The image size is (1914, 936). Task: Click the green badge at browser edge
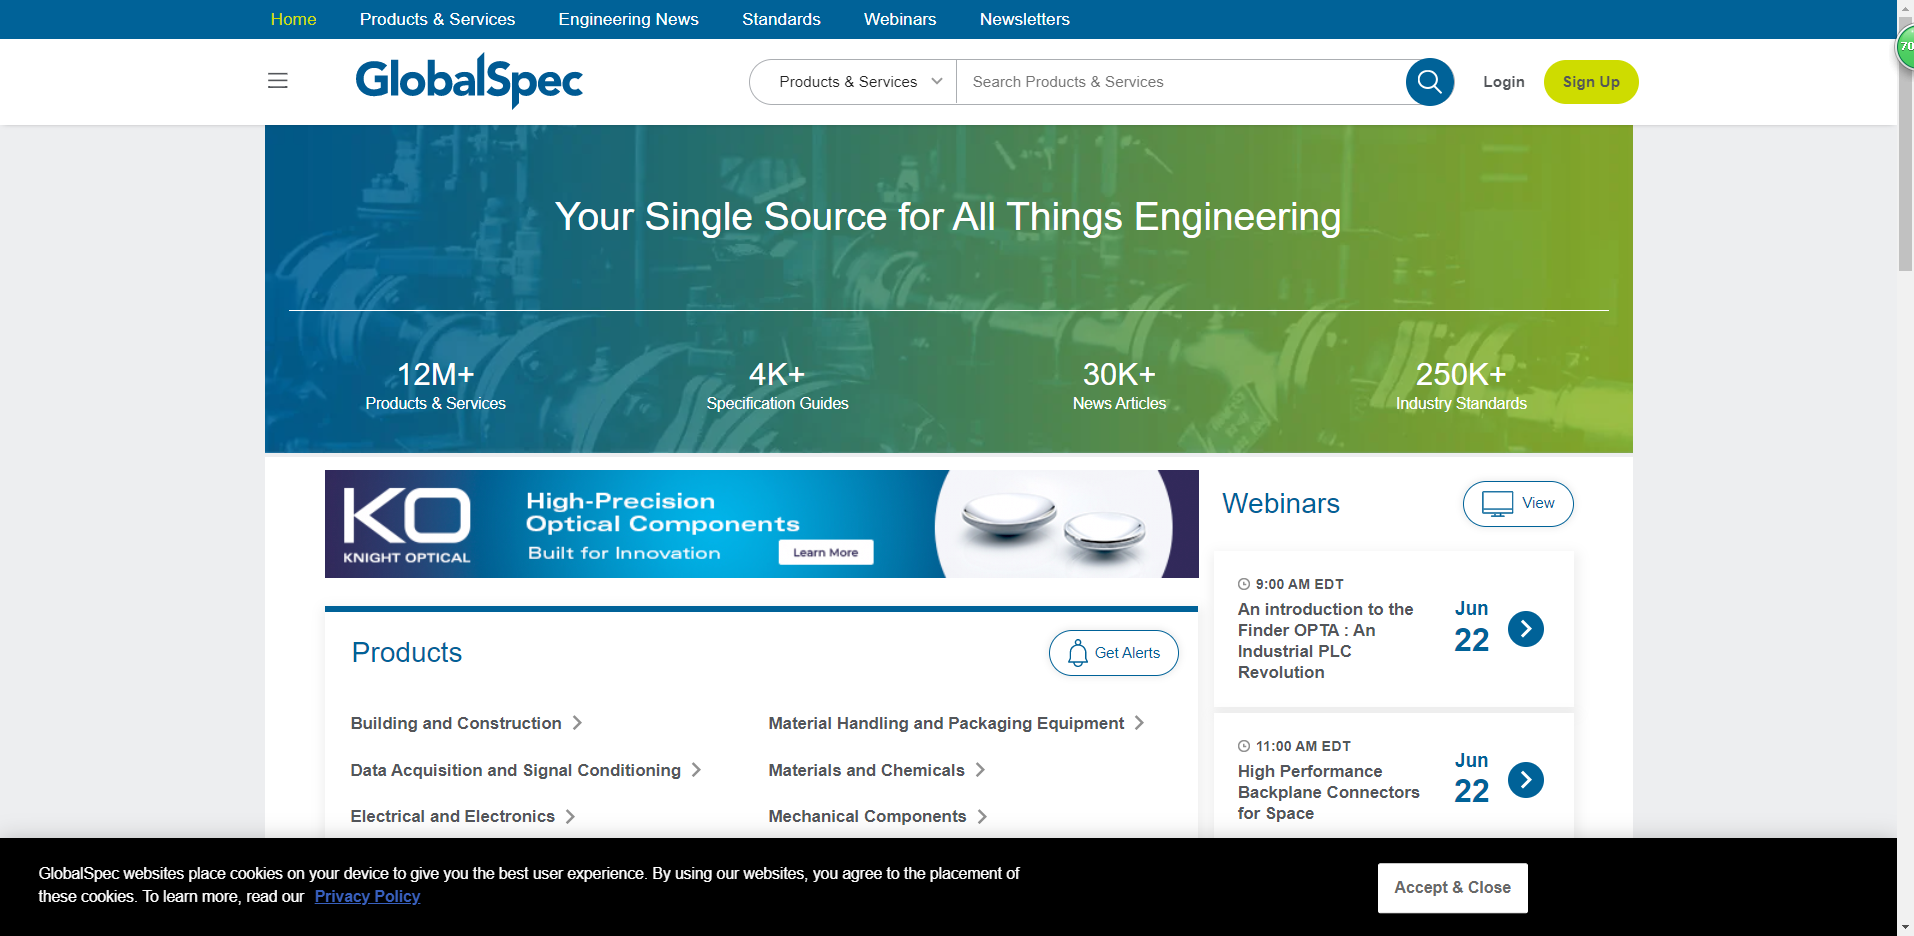pyautogui.click(x=1905, y=47)
